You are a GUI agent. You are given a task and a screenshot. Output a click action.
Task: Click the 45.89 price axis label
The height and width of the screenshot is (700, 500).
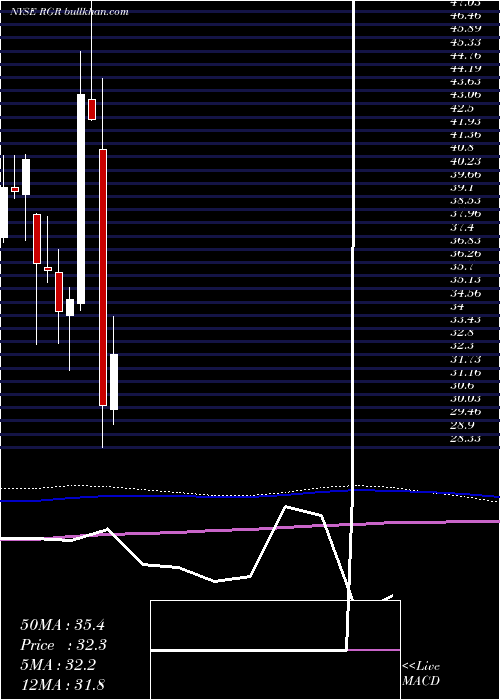point(467,29)
